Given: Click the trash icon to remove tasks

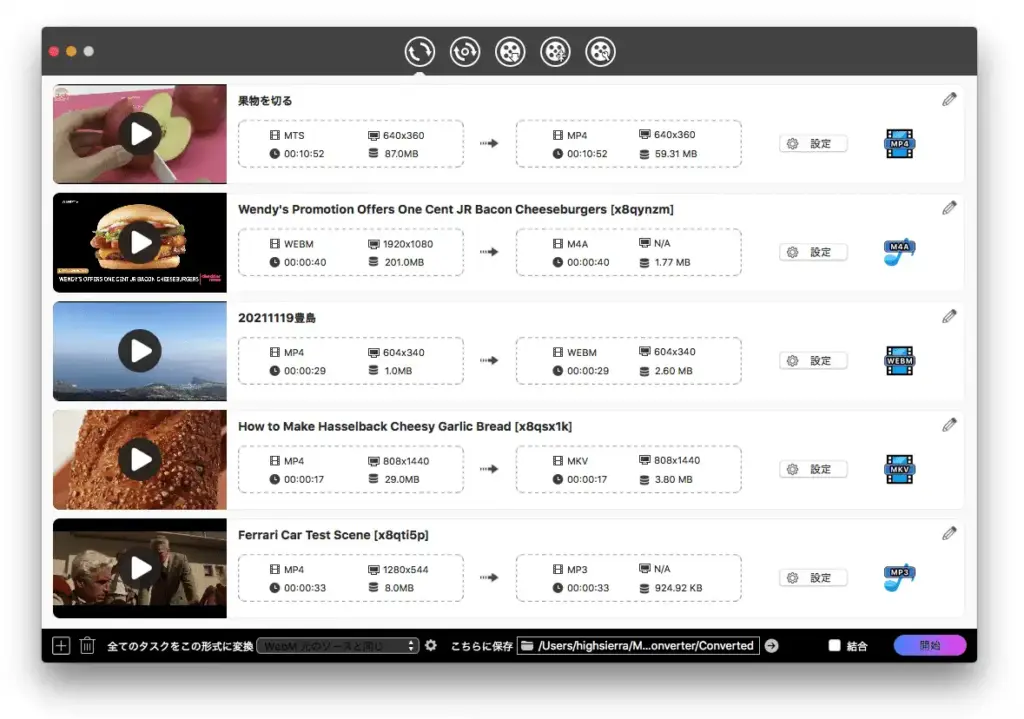Looking at the screenshot, I should [x=88, y=645].
